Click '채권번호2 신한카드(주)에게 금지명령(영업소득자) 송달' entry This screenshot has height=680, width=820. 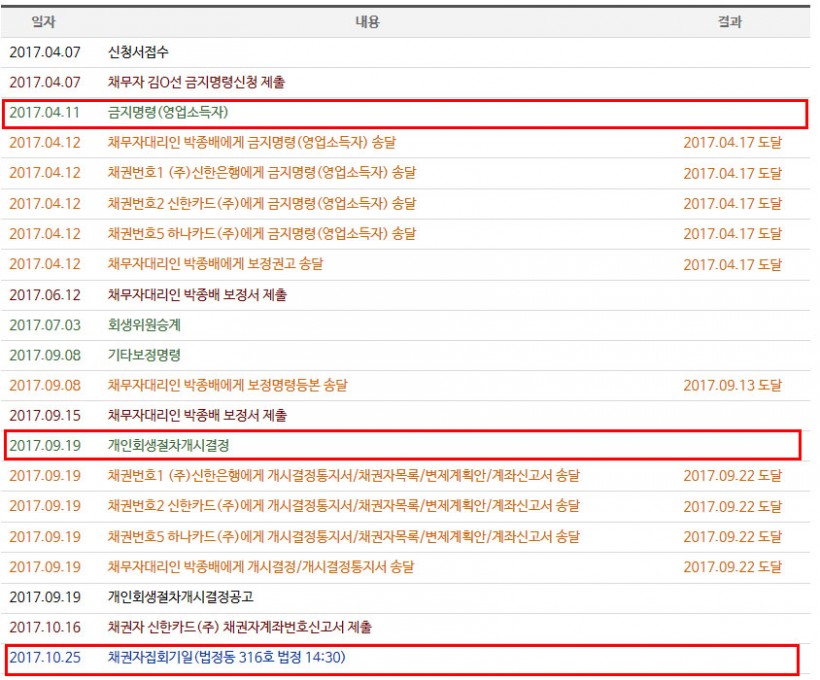(x=261, y=203)
